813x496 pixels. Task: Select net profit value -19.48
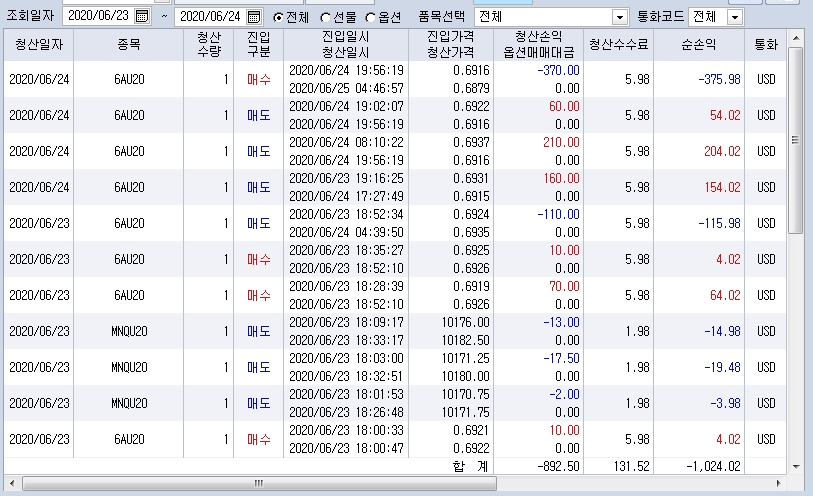pyautogui.click(x=722, y=367)
